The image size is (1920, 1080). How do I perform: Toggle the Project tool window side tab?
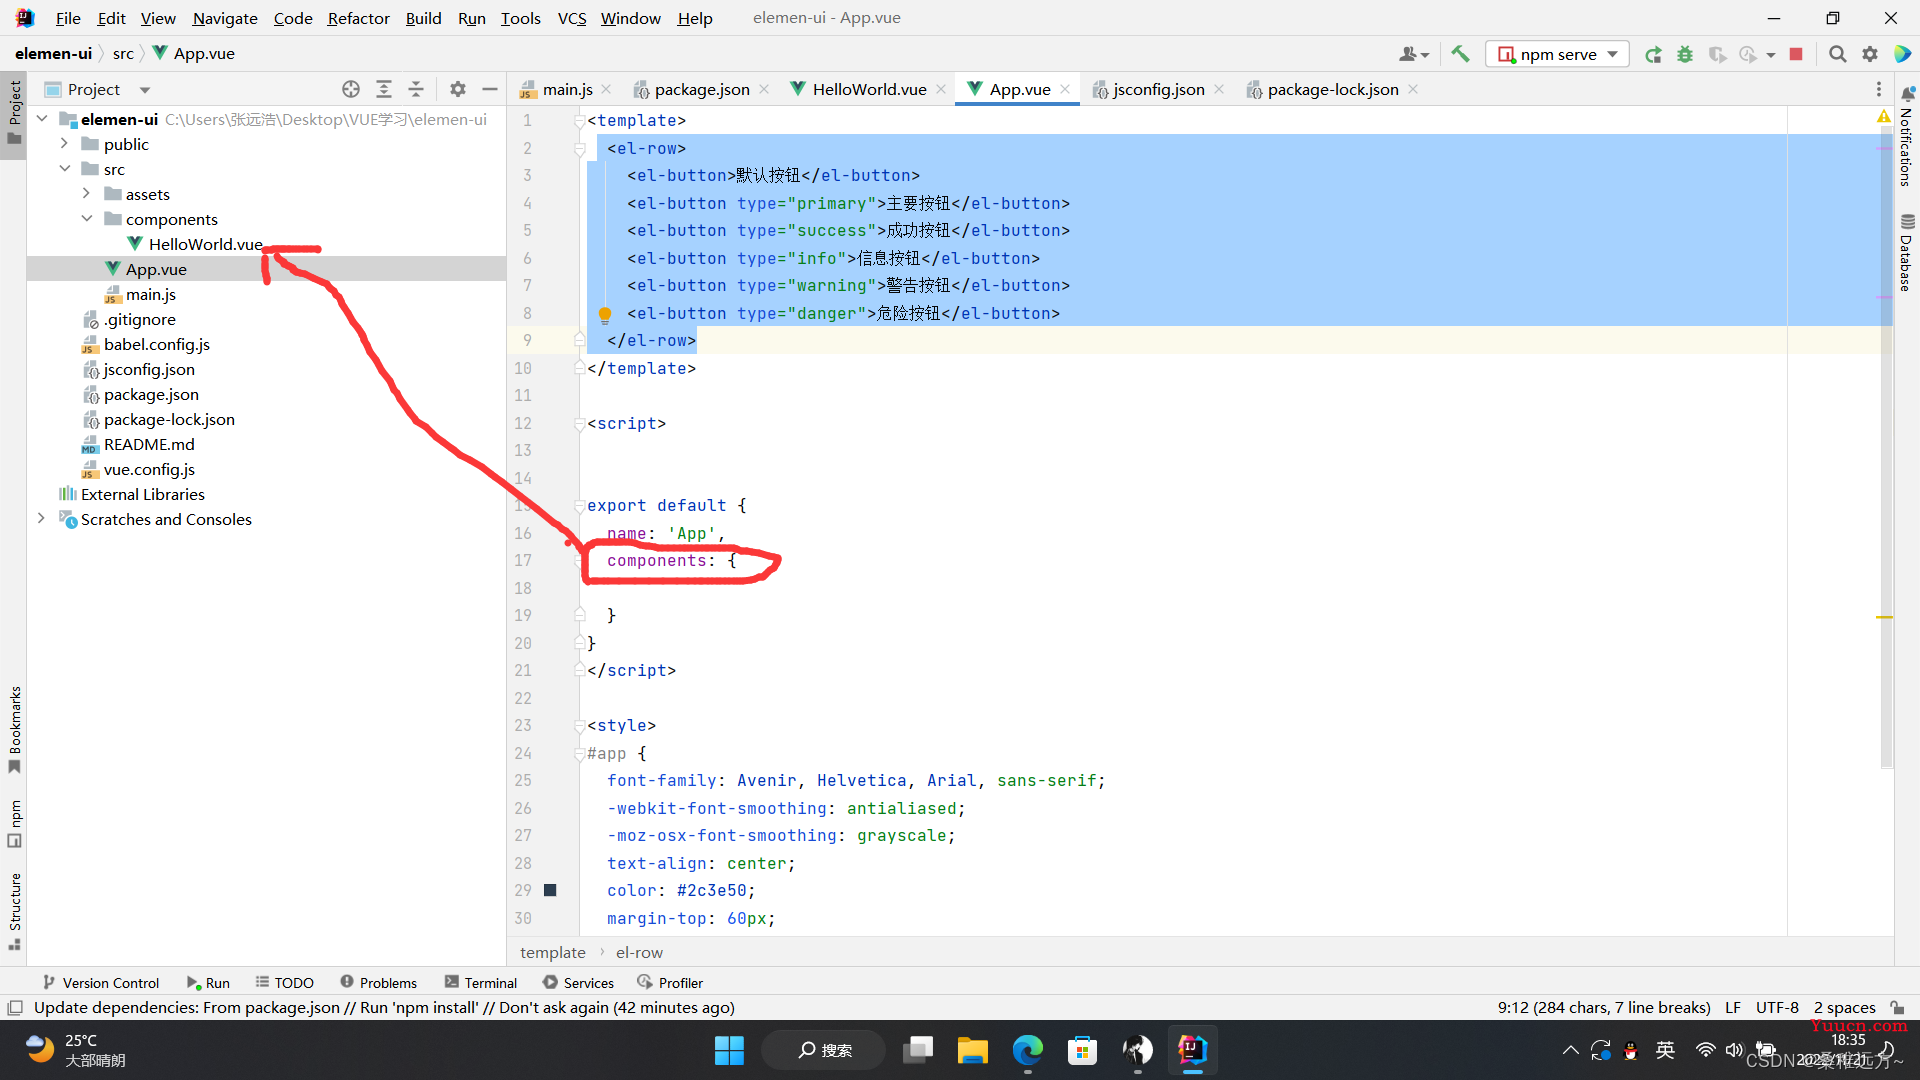pyautogui.click(x=14, y=113)
